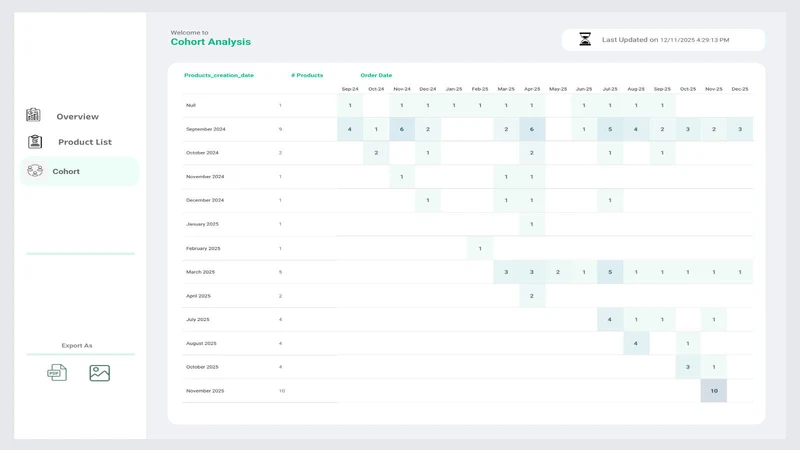This screenshot has width=800, height=450.
Task: Select October 2025 Oct-25 cell showing 3
Action: [688, 367]
